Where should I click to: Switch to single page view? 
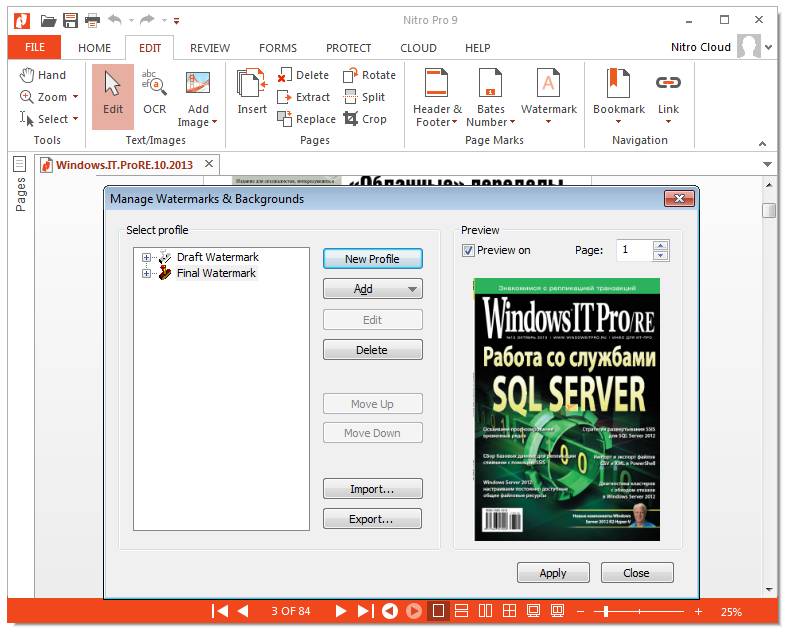438,611
